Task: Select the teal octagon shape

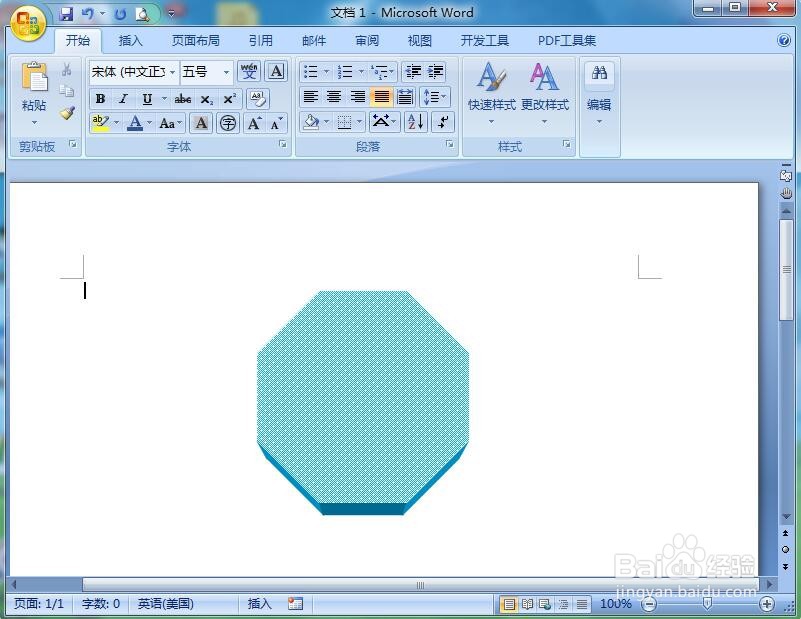Action: [363, 402]
